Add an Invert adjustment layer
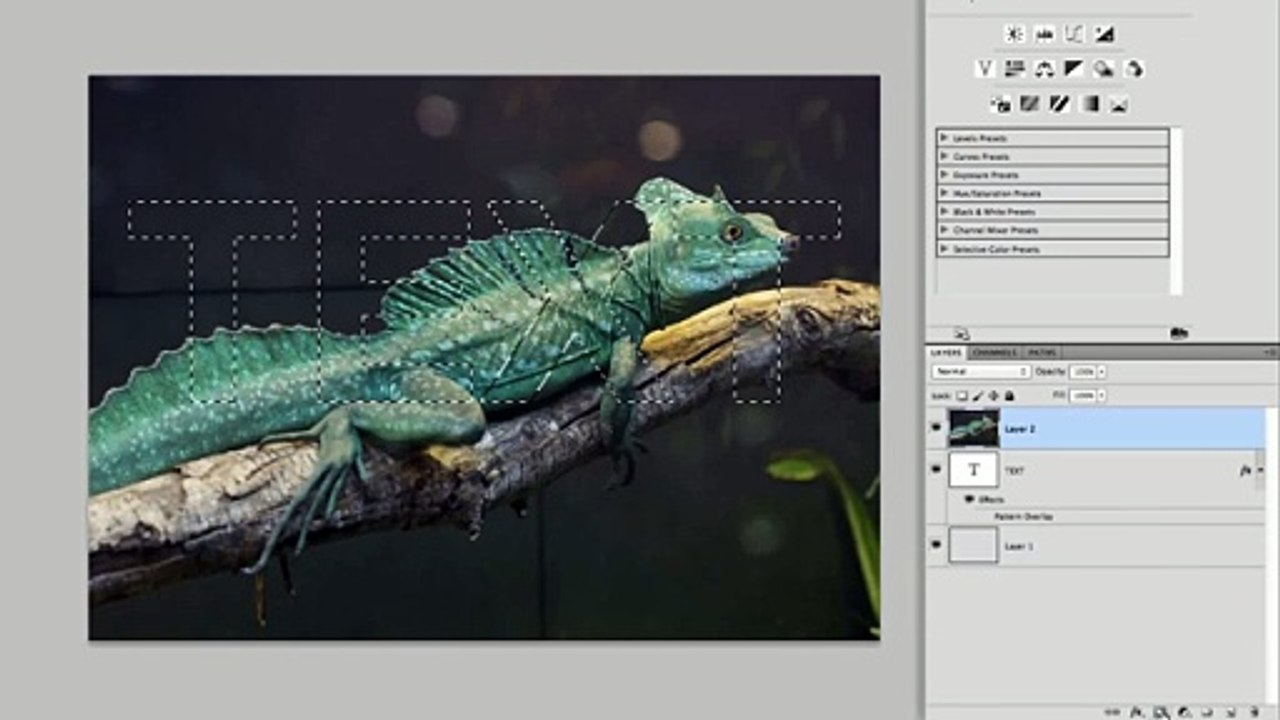The width and height of the screenshot is (1280, 720). click(1000, 104)
